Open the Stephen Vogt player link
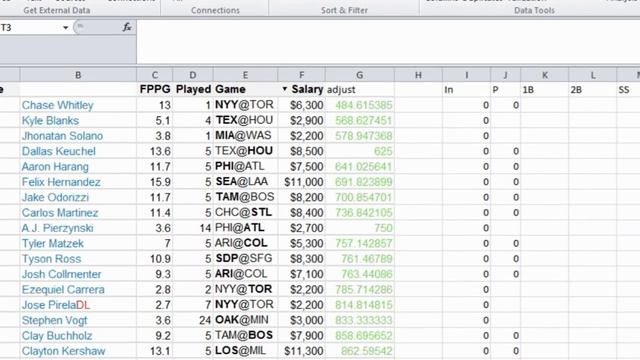The height and width of the screenshot is (360, 640). (x=54, y=320)
